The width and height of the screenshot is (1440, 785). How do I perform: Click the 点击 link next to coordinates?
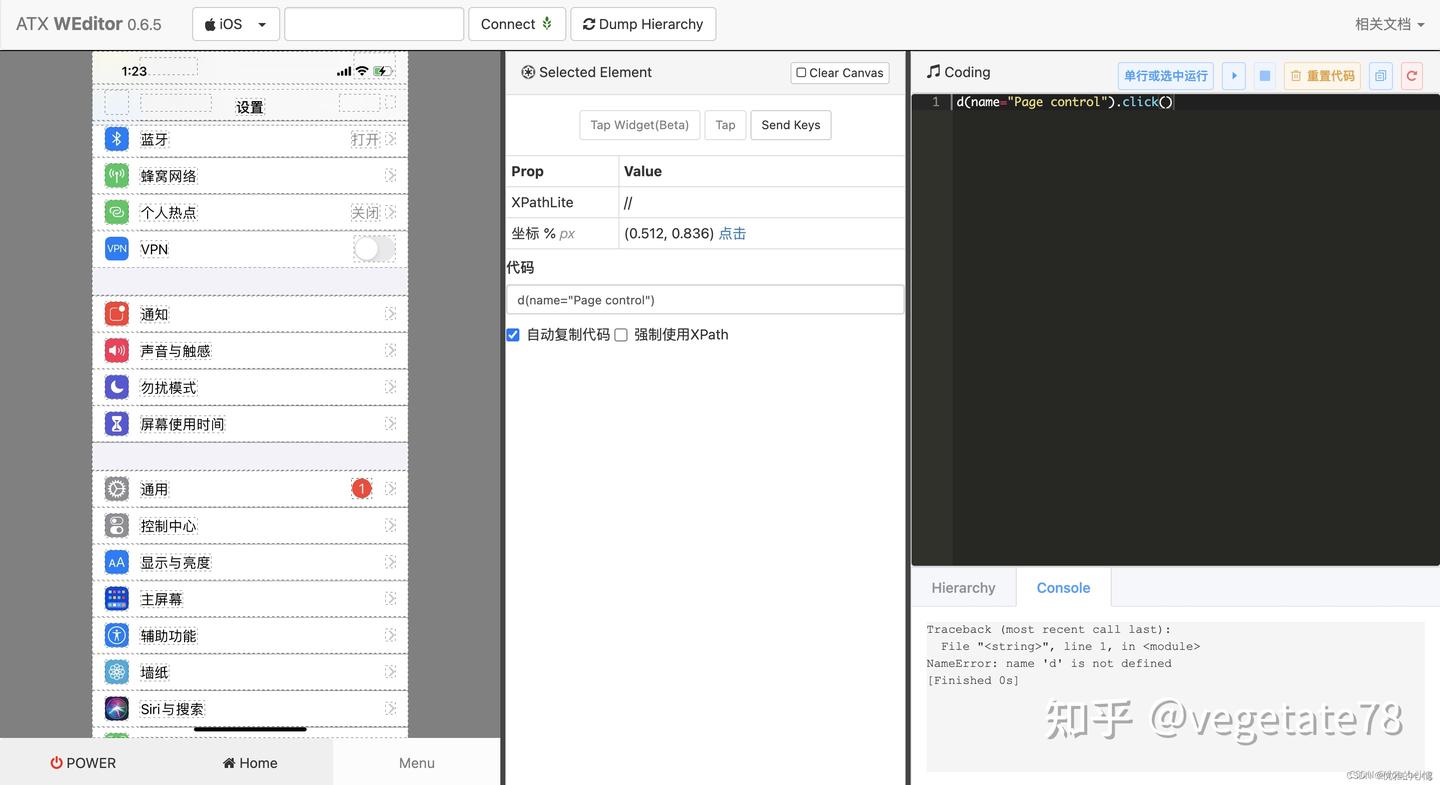click(732, 233)
